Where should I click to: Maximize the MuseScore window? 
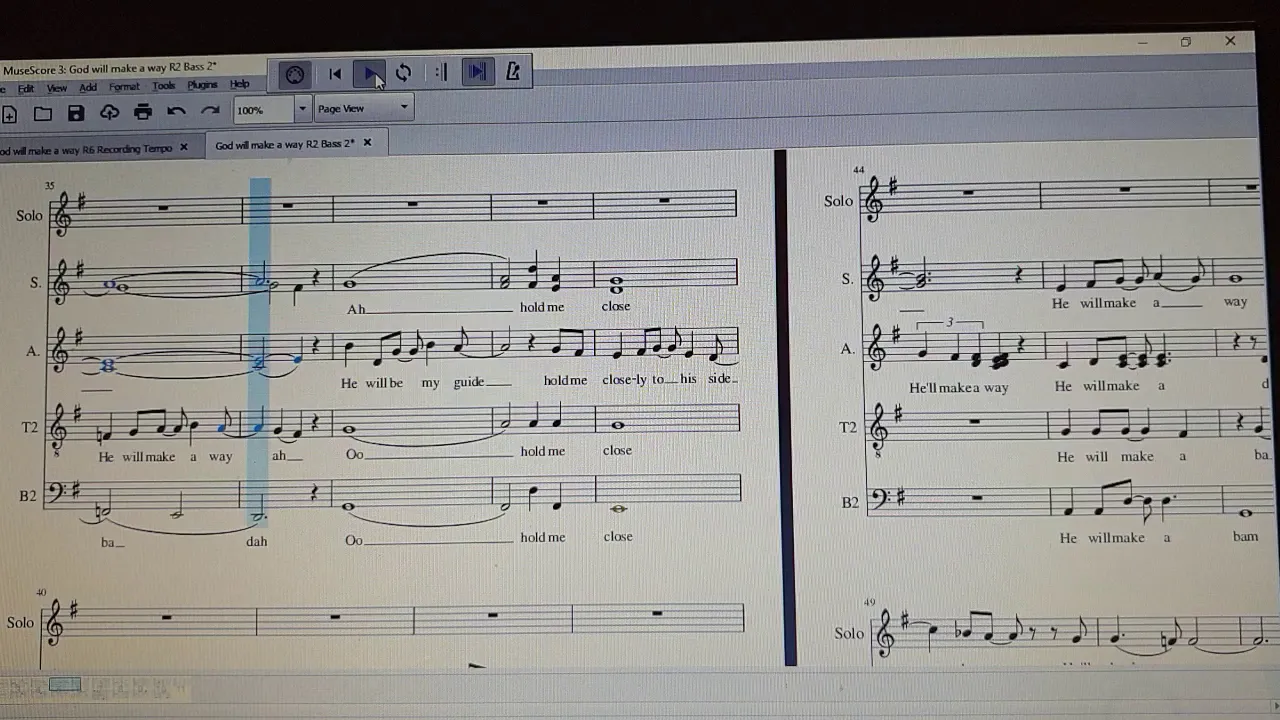1185,42
